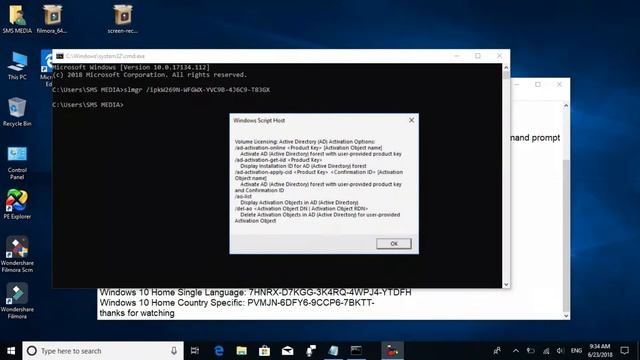Select the Filmora_64 installer desktop icon
The image size is (640, 360).
point(52,19)
